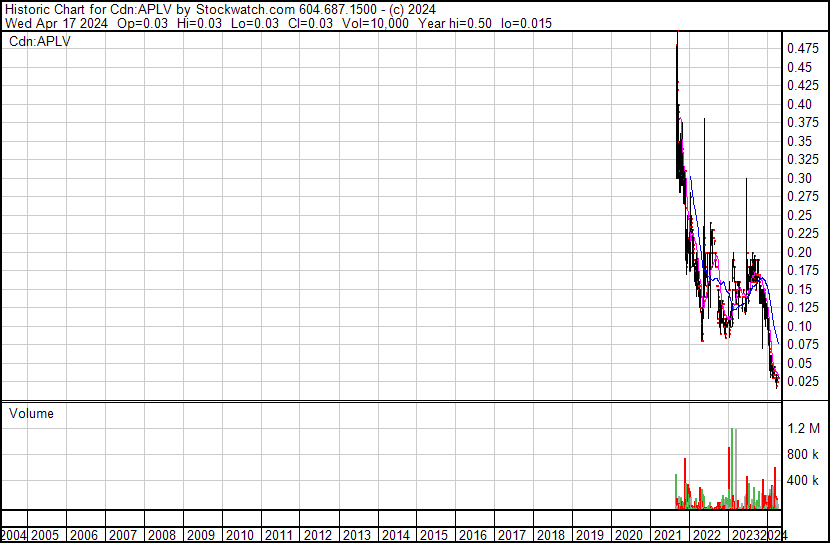Viewport: 830px width, 543px height.
Task: Select the 2019 year marker
Action: point(588,535)
